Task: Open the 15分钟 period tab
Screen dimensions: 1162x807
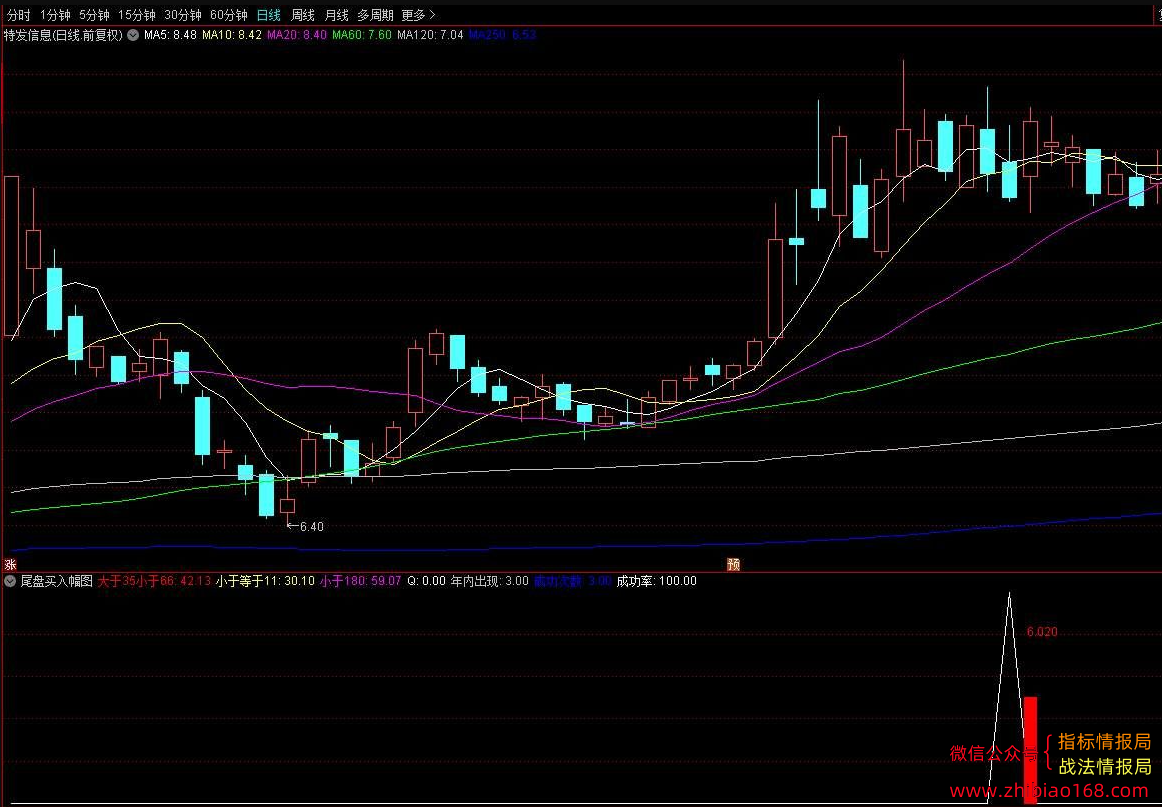Action: pyautogui.click(x=137, y=15)
